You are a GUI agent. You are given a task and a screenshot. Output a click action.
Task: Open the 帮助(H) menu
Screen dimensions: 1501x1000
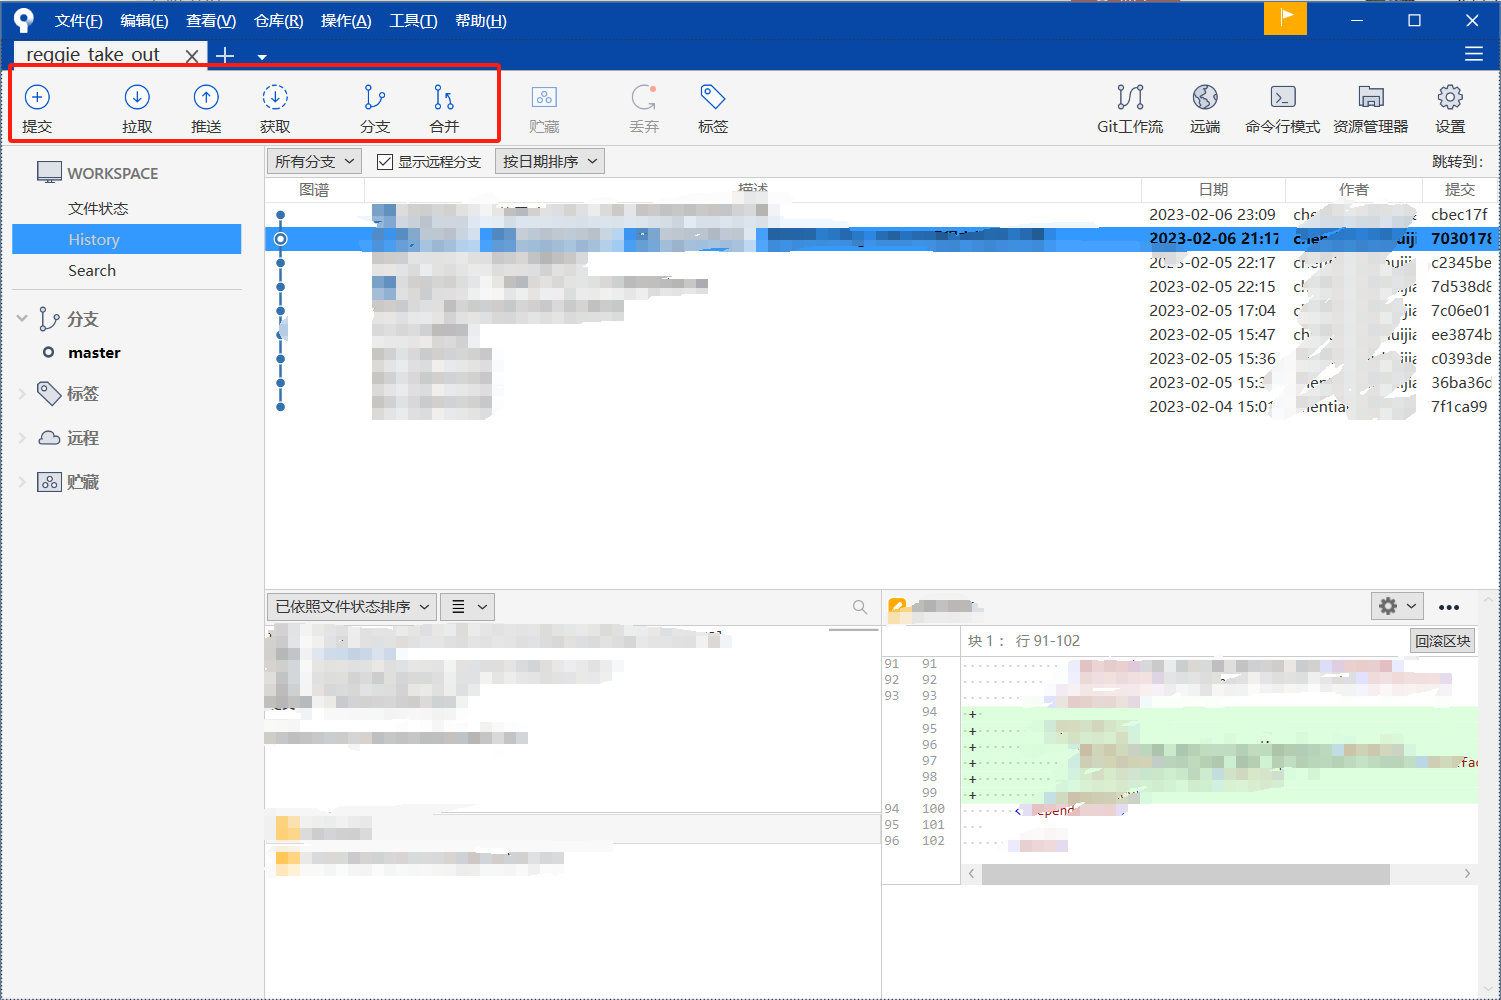481,20
